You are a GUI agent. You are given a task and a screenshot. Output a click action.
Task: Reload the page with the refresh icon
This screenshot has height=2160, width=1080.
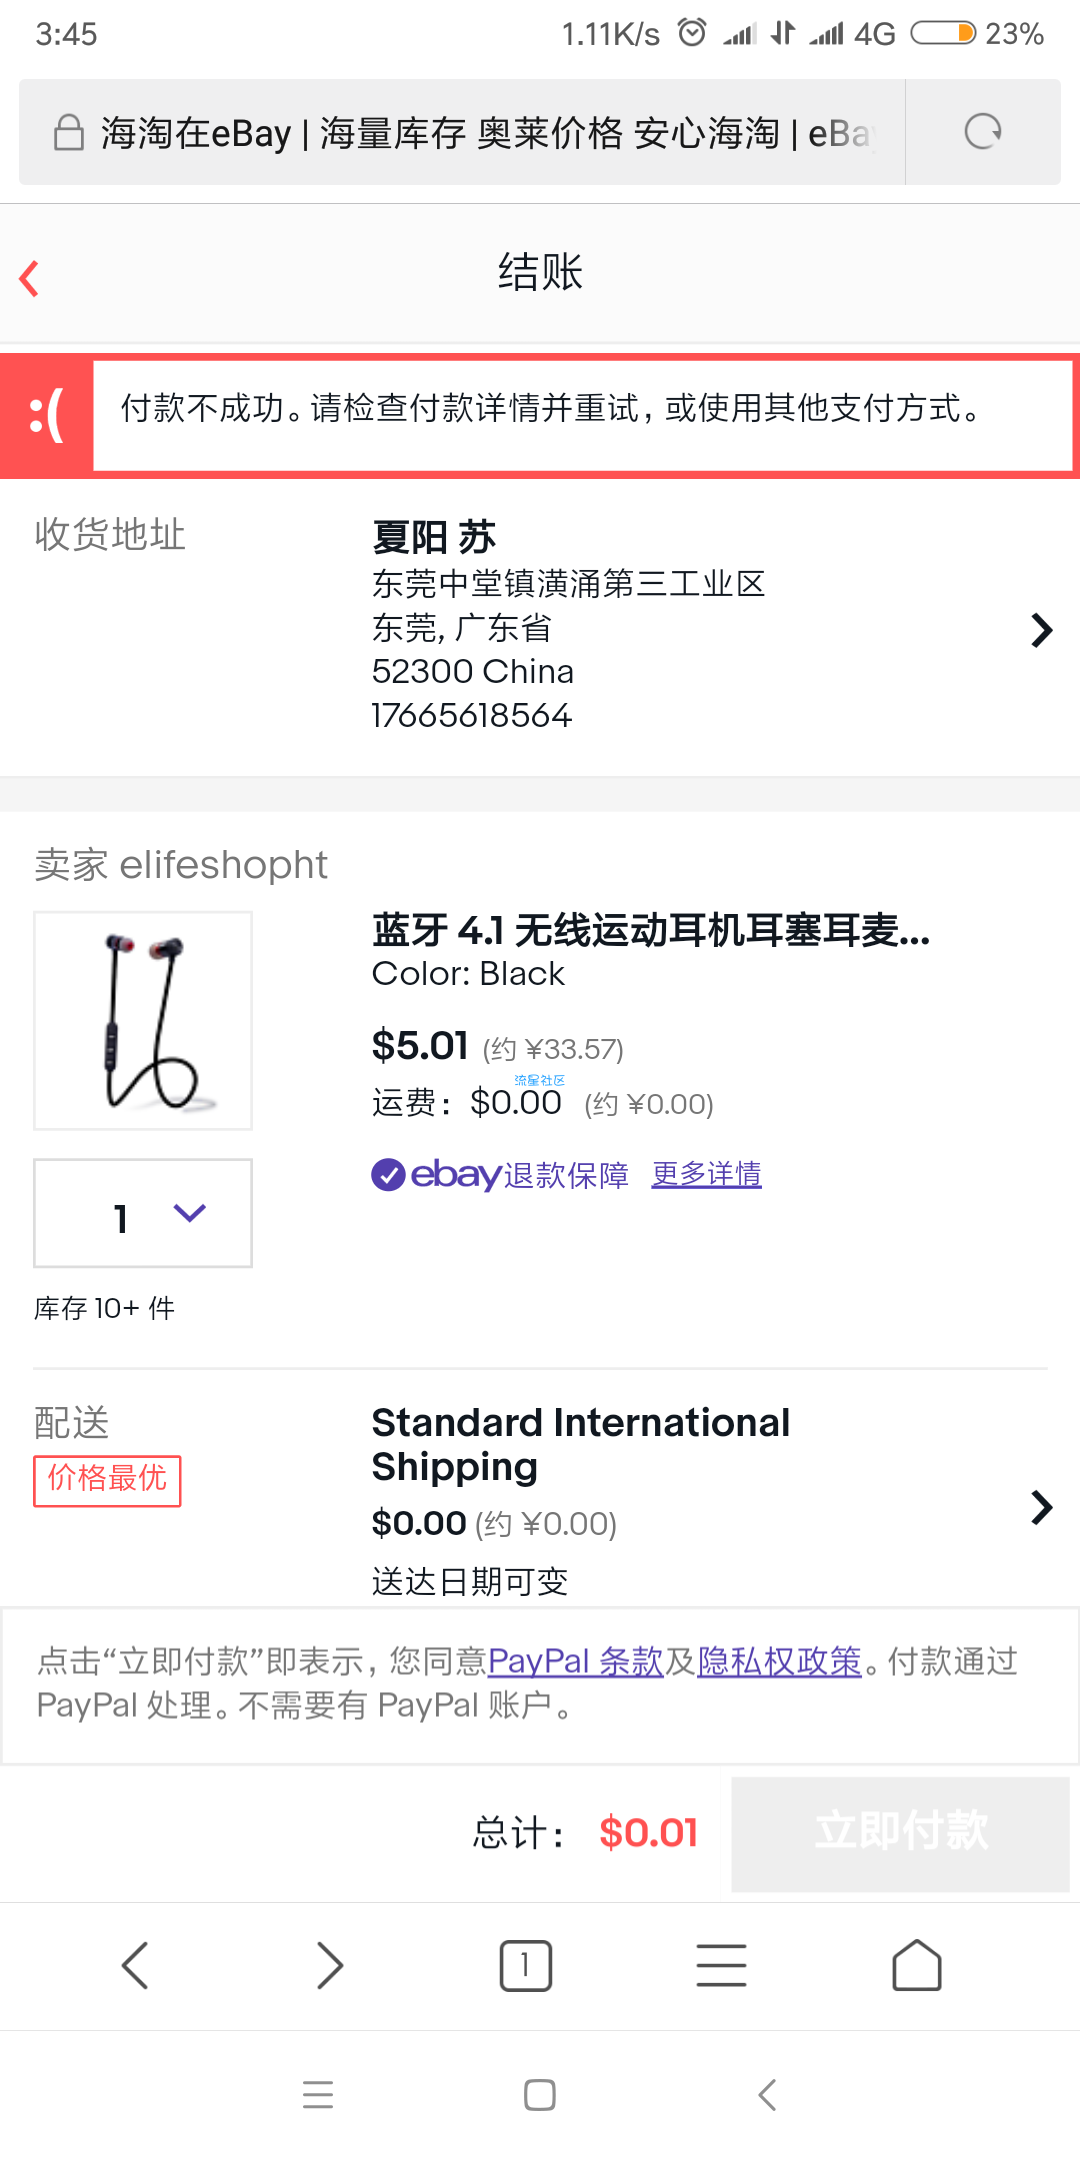[982, 132]
